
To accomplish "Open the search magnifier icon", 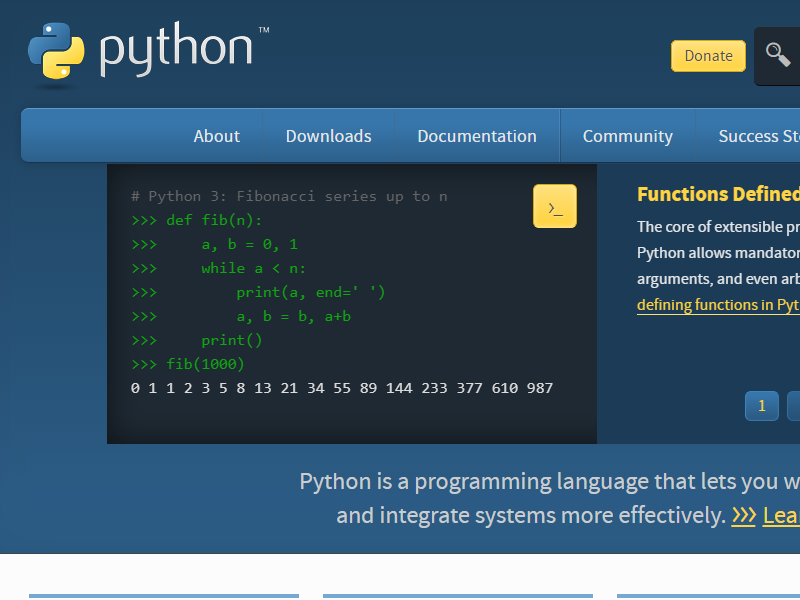I will (778, 55).
